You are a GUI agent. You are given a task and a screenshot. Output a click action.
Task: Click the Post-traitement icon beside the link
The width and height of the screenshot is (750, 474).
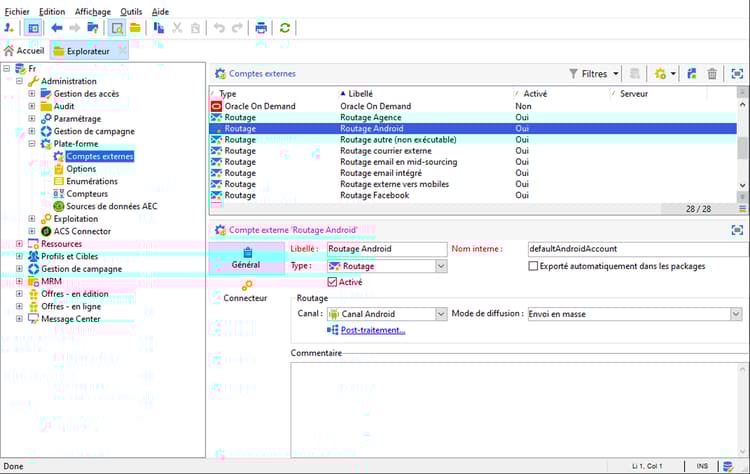click(332, 330)
